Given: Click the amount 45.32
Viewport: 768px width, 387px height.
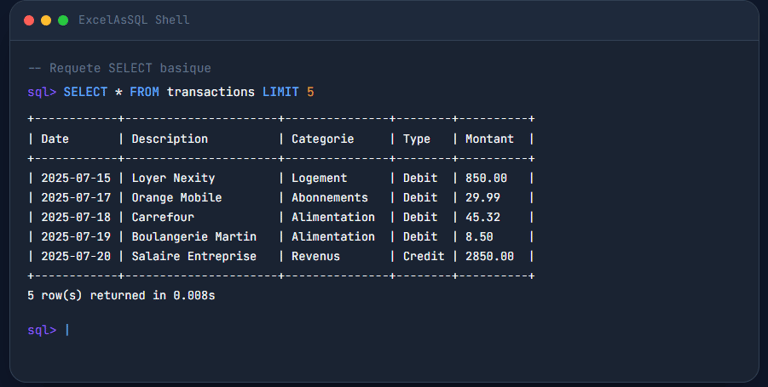Looking at the screenshot, I should point(483,218).
